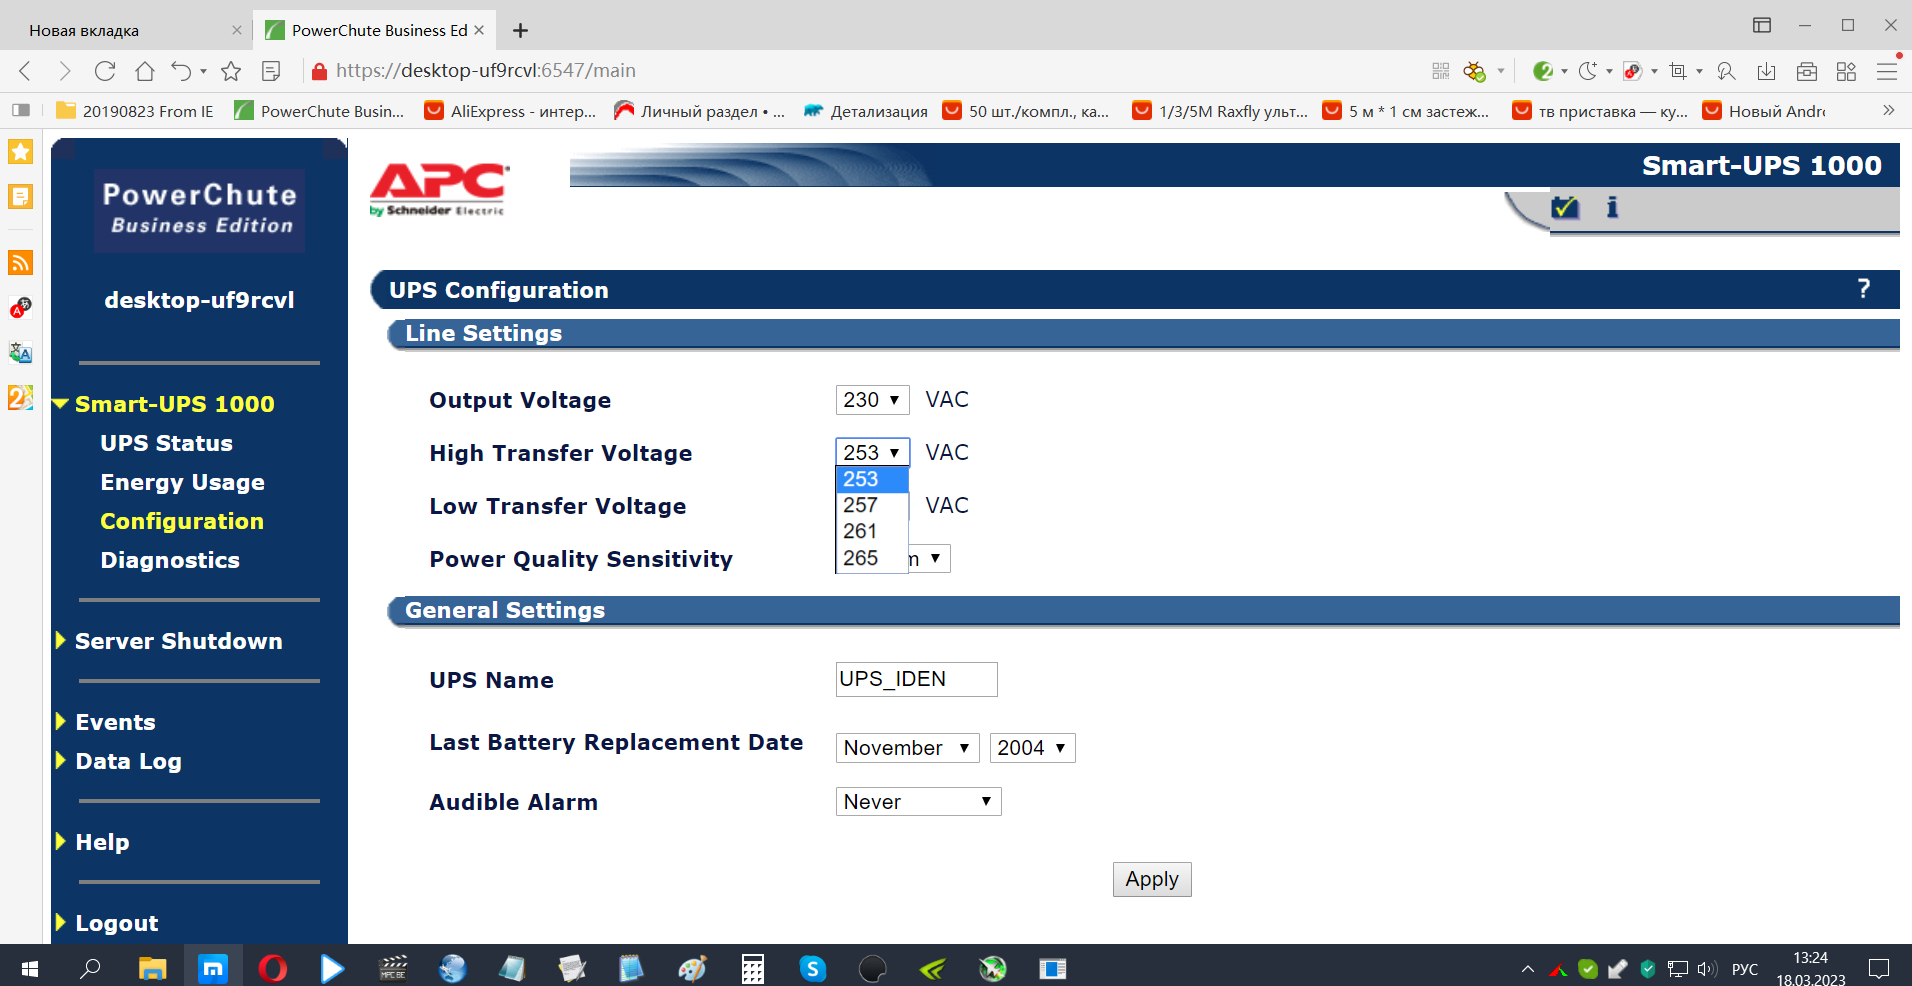Open the Детализация bookmark
The image size is (1912, 986).
click(x=866, y=111)
